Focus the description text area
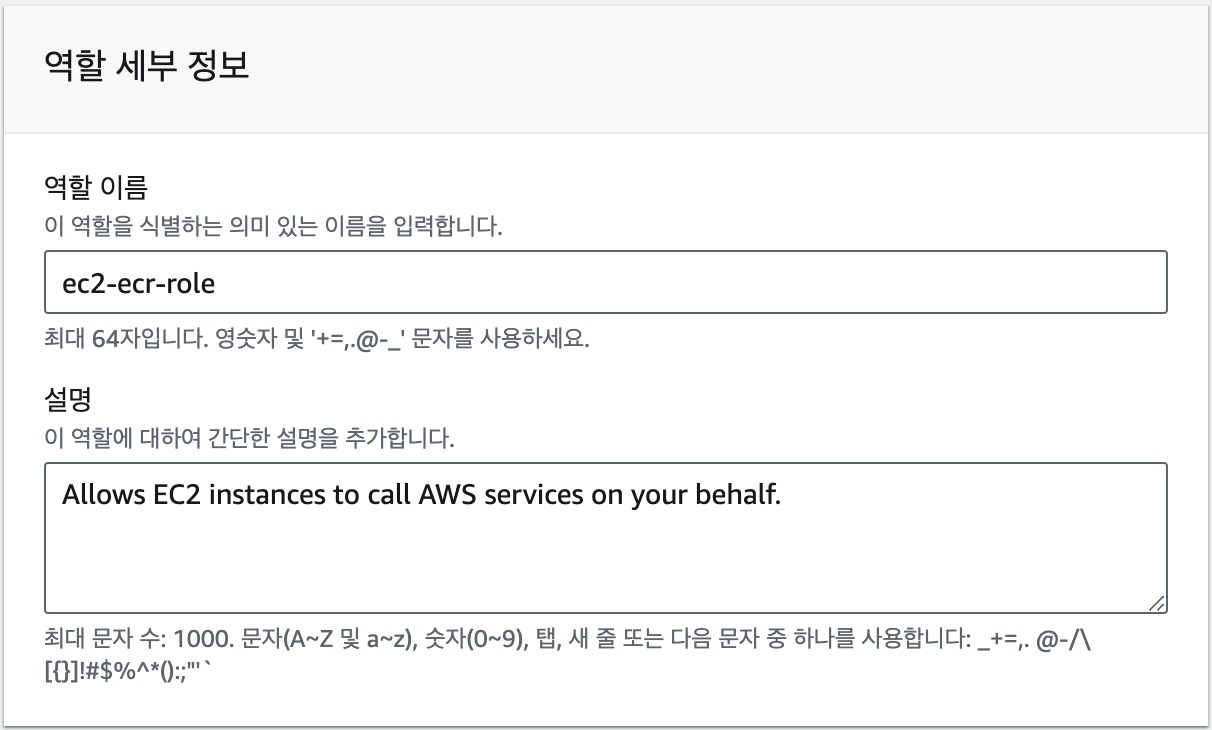1212x730 pixels. [606, 538]
